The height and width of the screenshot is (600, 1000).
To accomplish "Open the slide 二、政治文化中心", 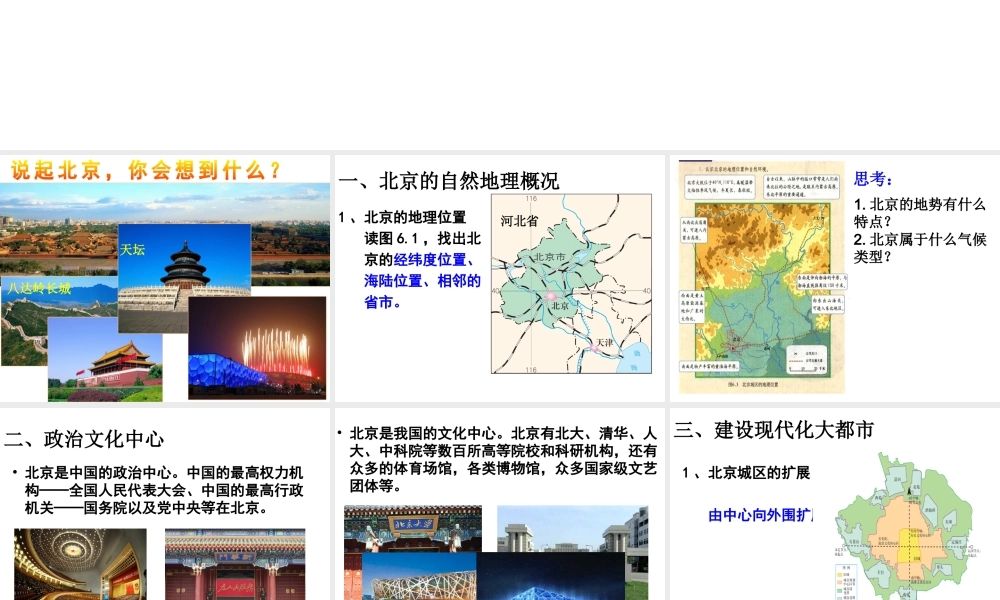I will pos(165,504).
